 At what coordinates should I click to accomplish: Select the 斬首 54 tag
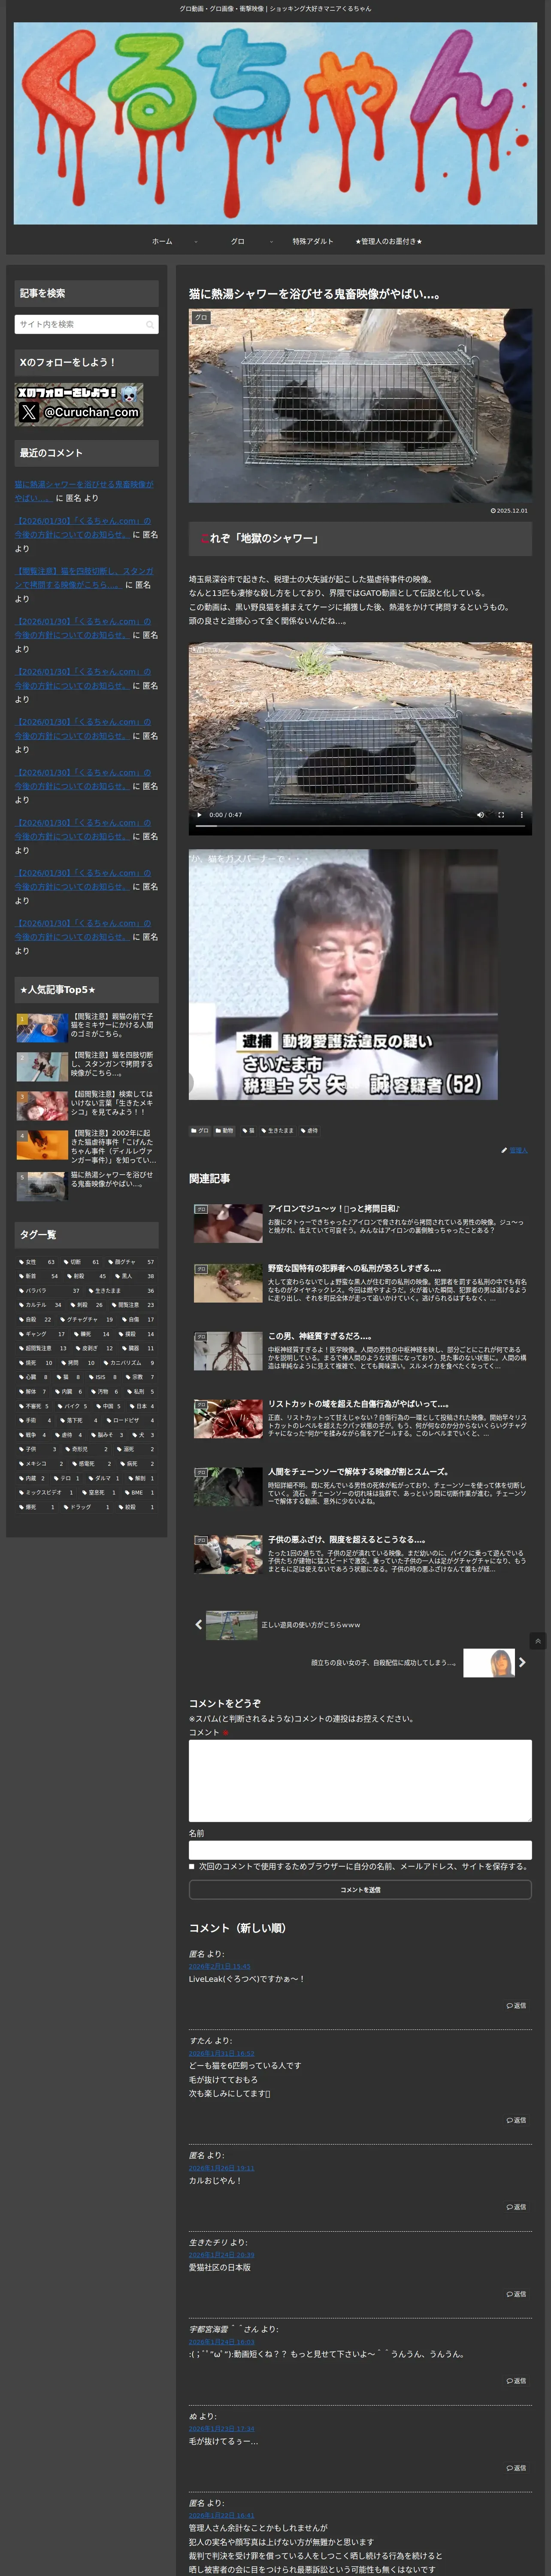click(x=39, y=1276)
